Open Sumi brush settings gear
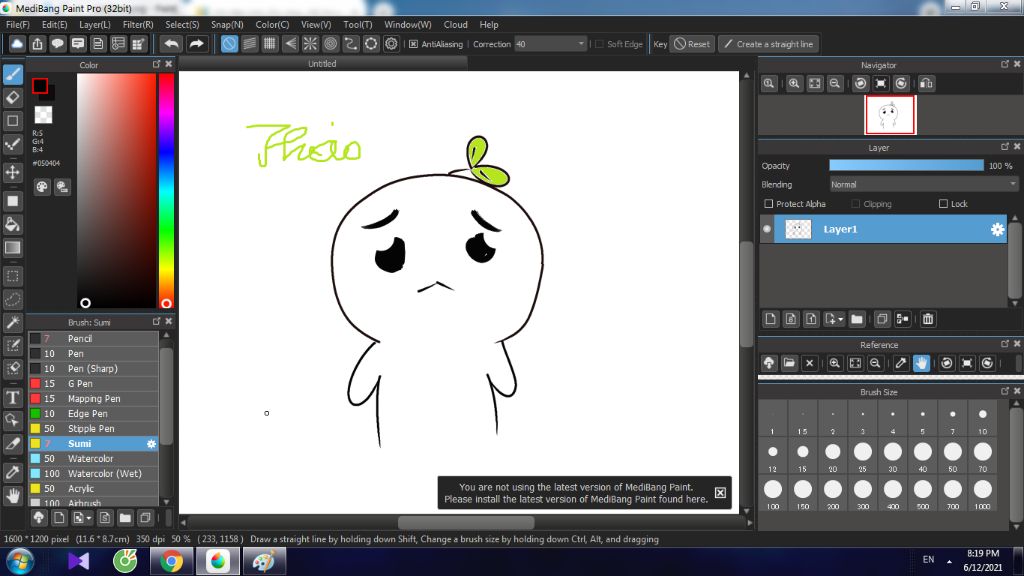The image size is (1024, 576). coord(152,443)
